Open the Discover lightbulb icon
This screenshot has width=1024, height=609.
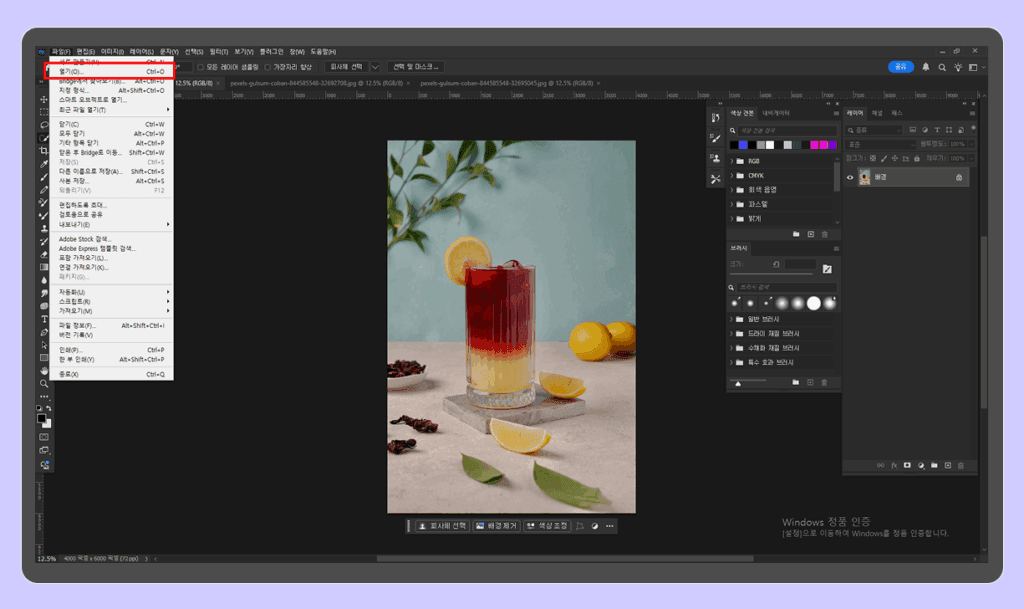pyautogui.click(x=958, y=67)
